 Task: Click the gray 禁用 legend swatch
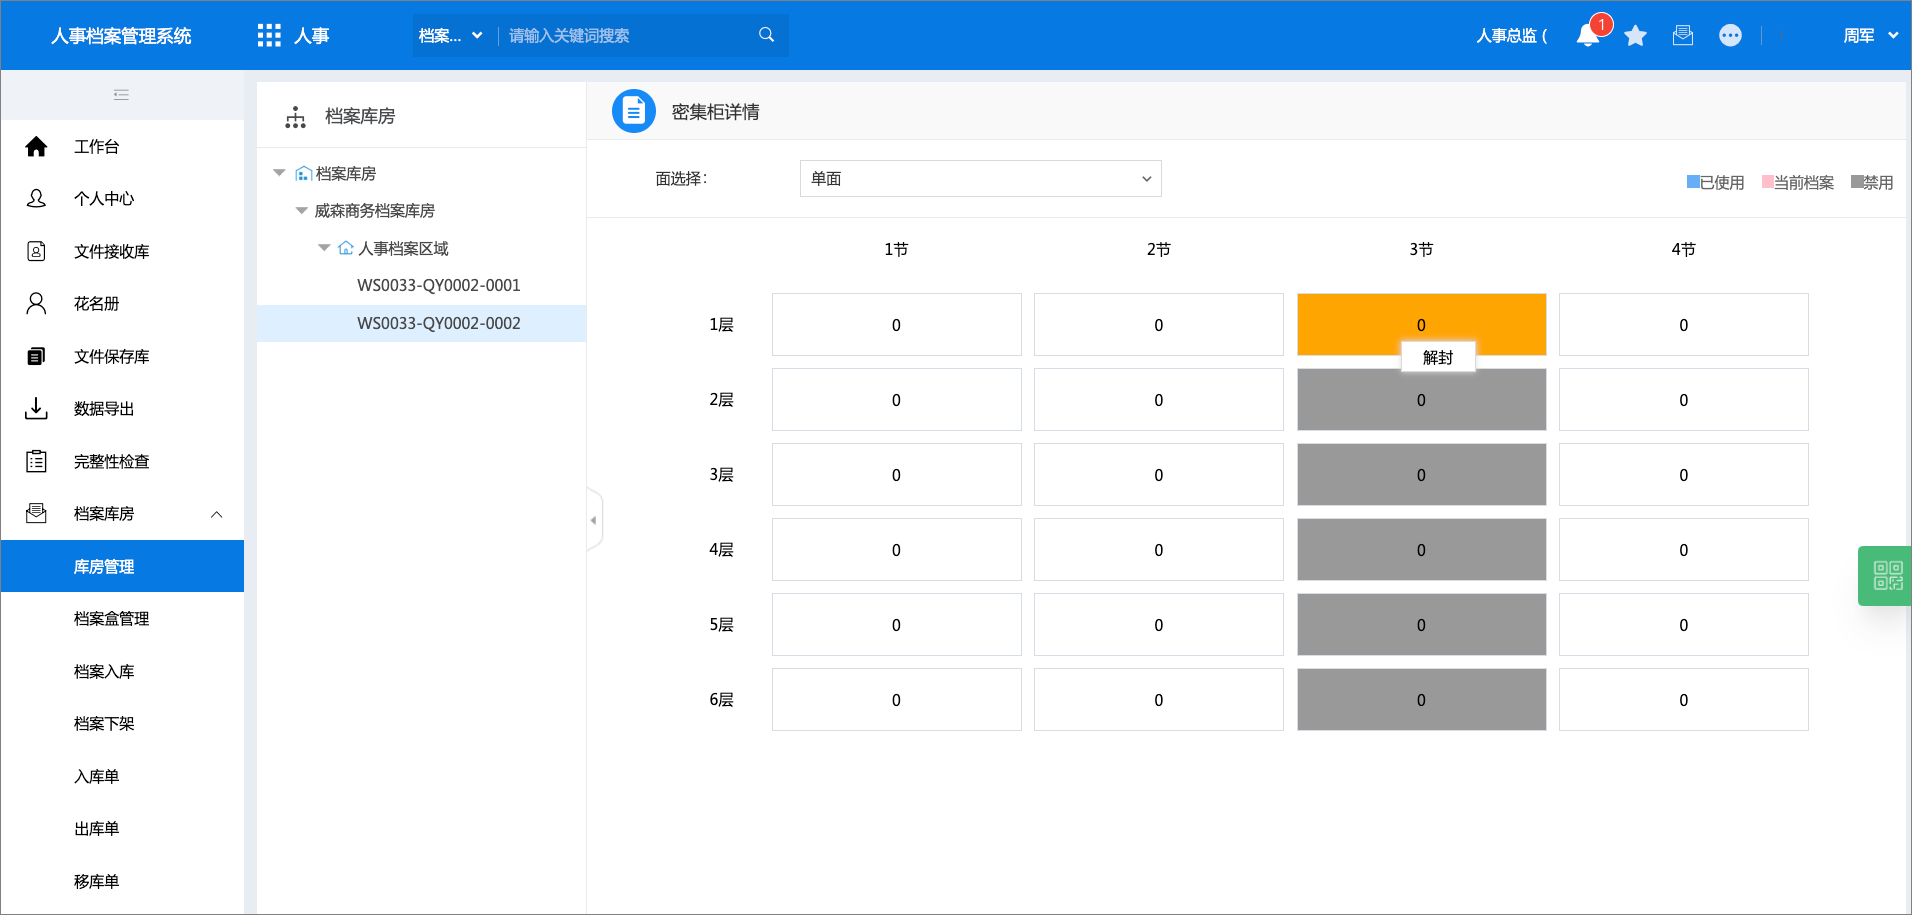coord(1856,182)
